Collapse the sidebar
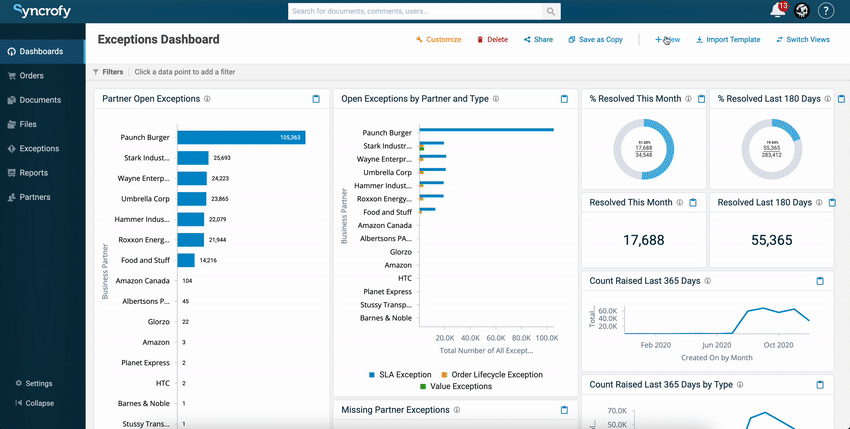Screen dimensions: 850x429 34,404
